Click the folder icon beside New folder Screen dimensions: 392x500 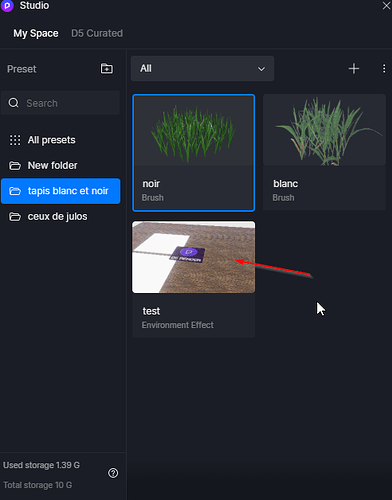(x=15, y=165)
